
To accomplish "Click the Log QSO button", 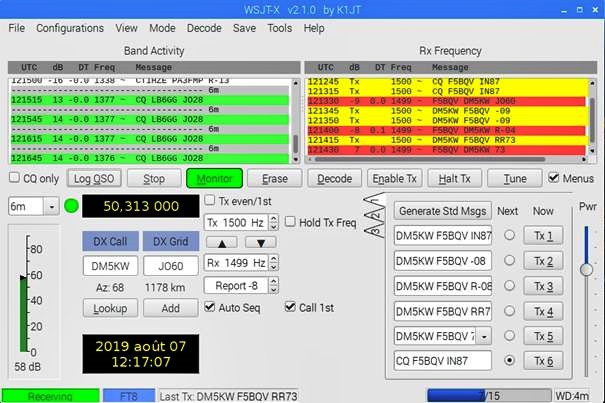I will [x=94, y=178].
